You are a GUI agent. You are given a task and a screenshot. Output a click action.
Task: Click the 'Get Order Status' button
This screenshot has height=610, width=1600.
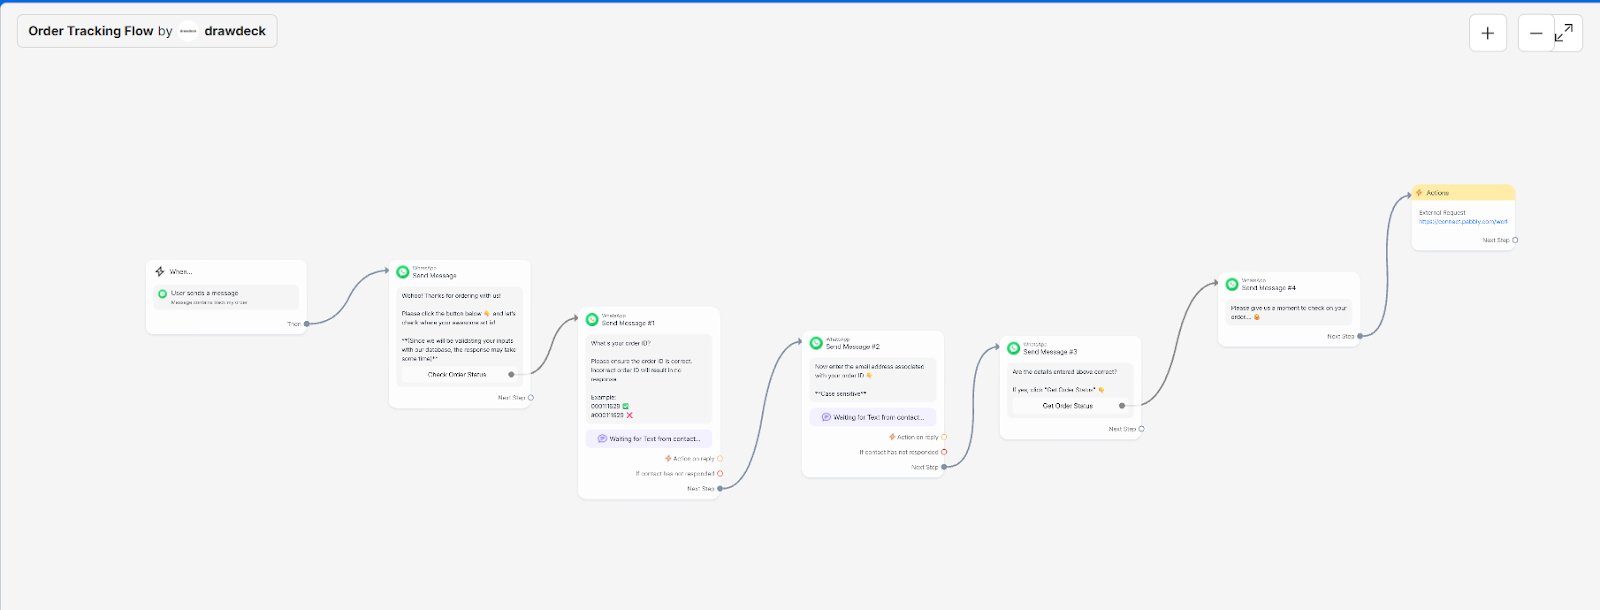pyautogui.click(x=1068, y=406)
